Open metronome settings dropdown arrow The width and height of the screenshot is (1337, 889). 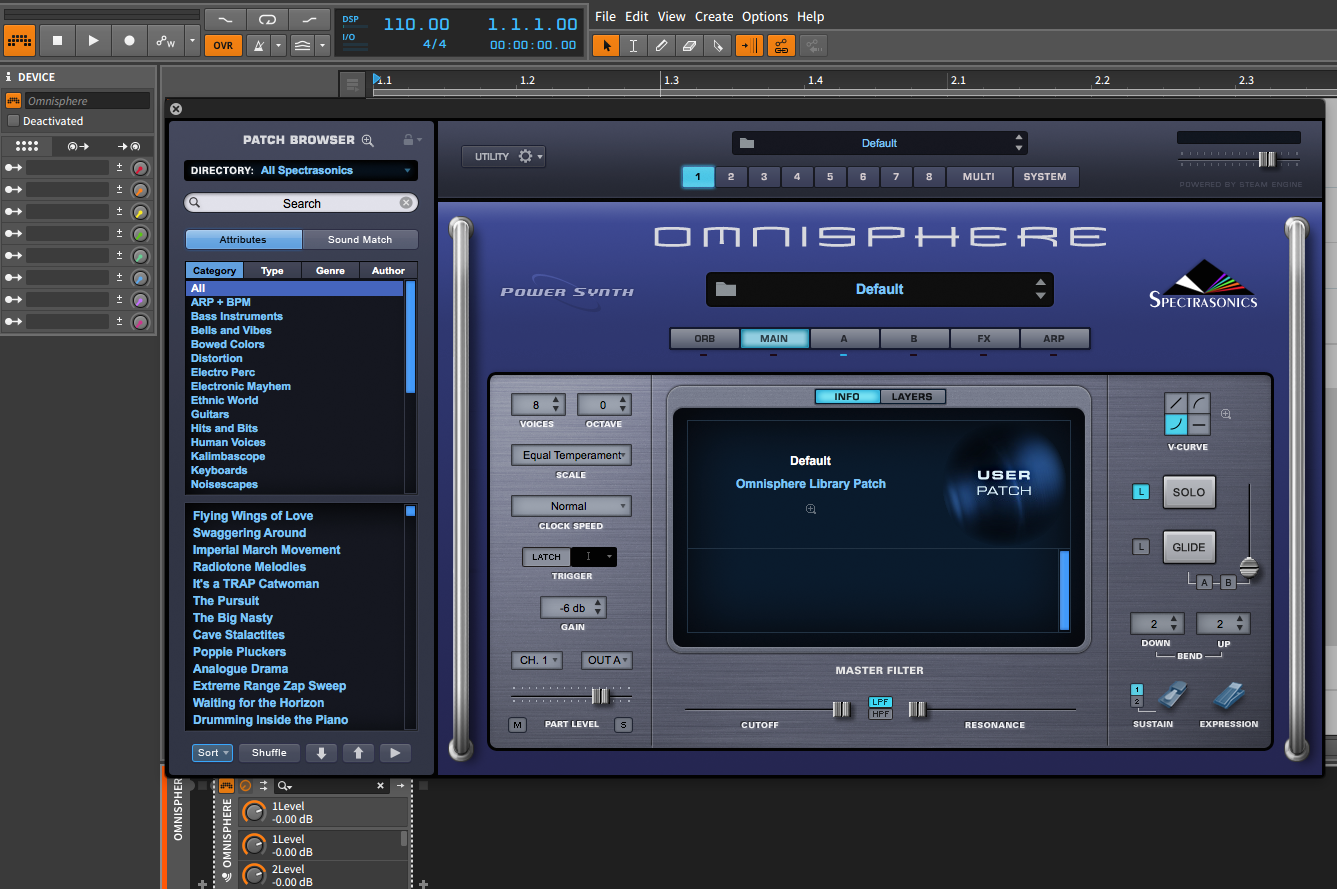278,45
